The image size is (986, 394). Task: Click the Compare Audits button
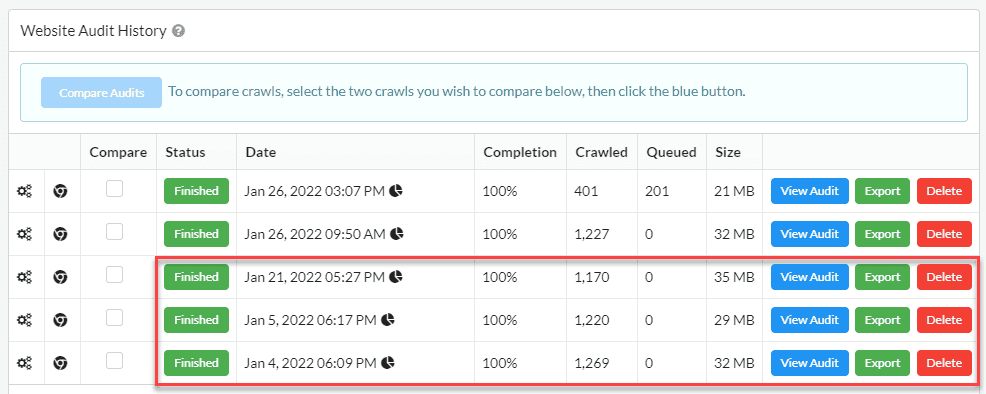[101, 92]
